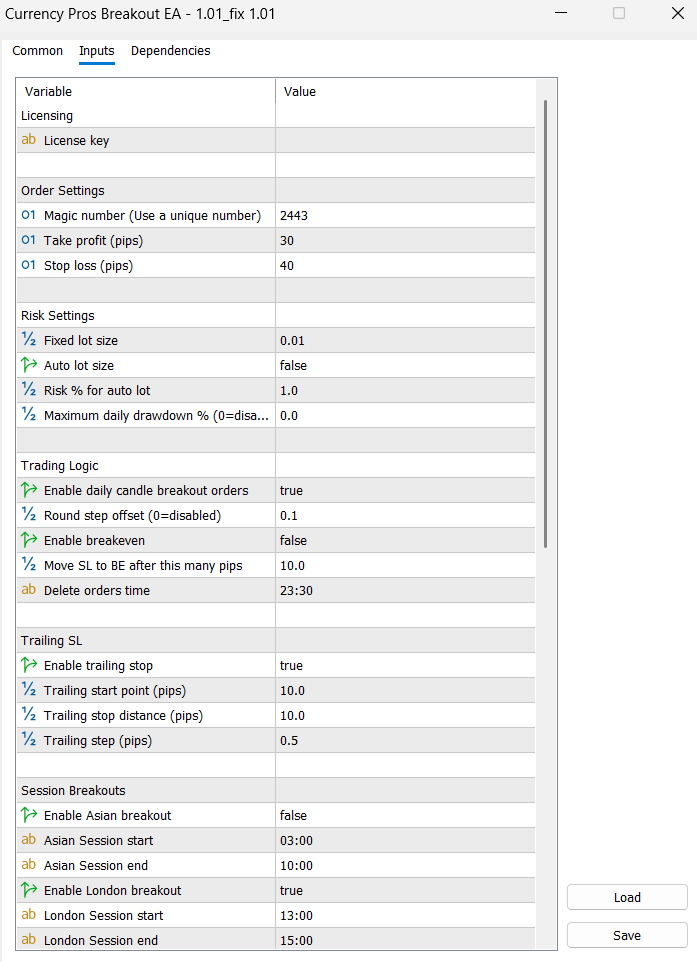Open the Enable daily candle breakout value dropdown
Image resolution: width=697 pixels, height=962 pixels.
click(x=405, y=490)
